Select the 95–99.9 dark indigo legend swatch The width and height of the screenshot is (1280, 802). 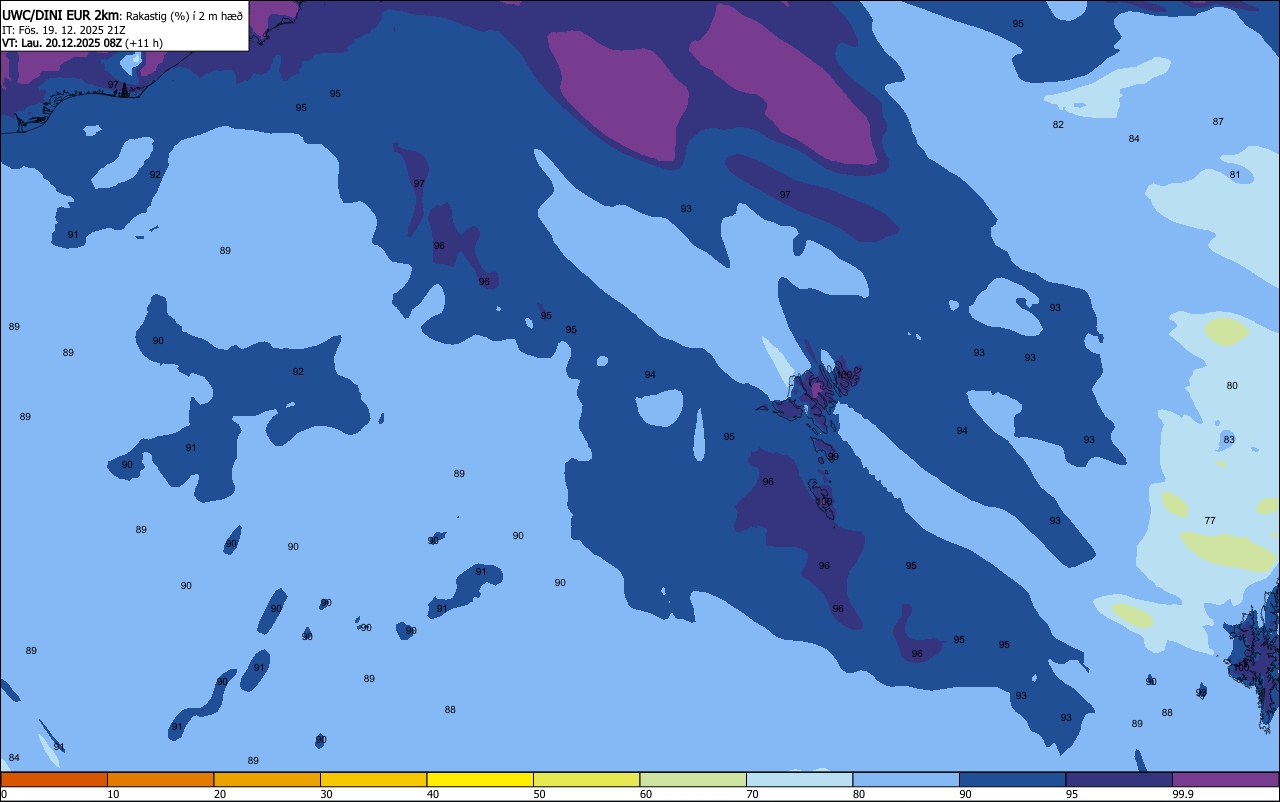click(1119, 779)
